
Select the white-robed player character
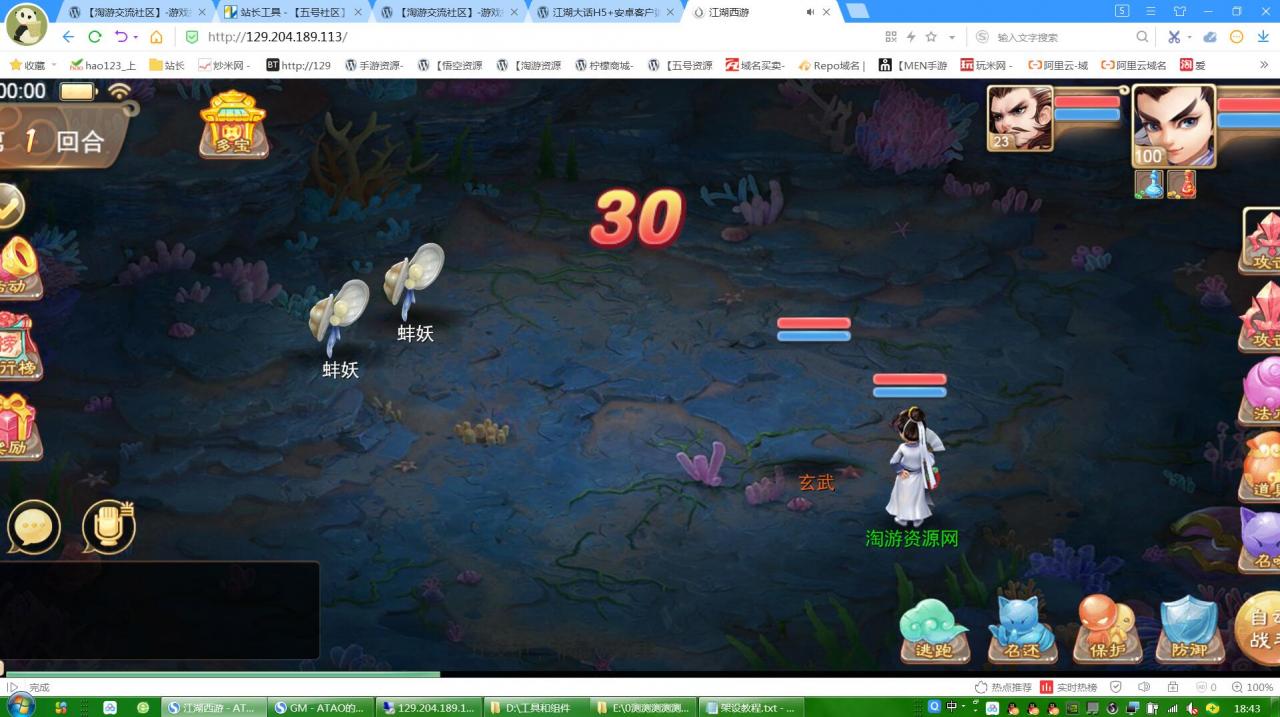(x=914, y=466)
